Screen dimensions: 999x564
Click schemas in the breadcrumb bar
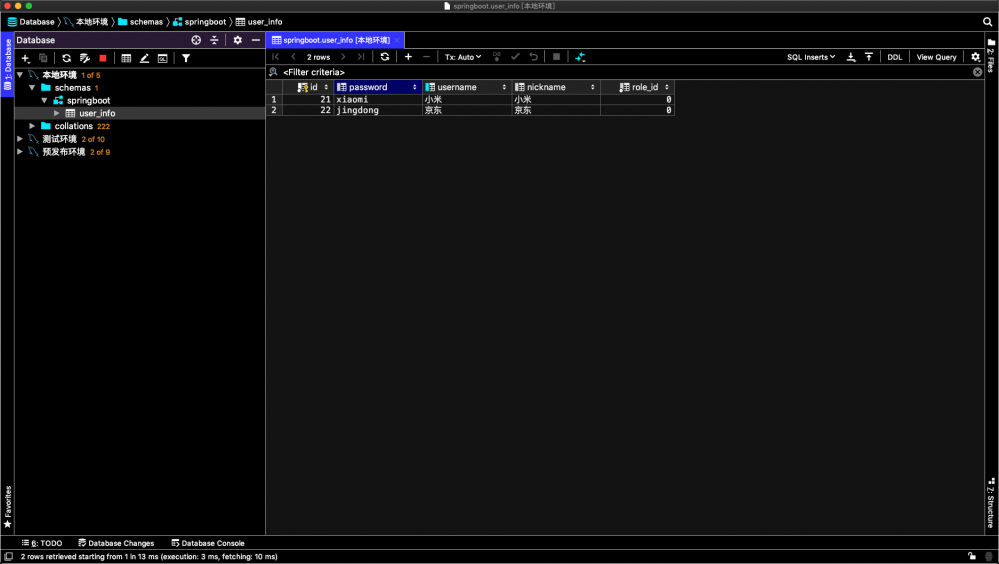141,22
